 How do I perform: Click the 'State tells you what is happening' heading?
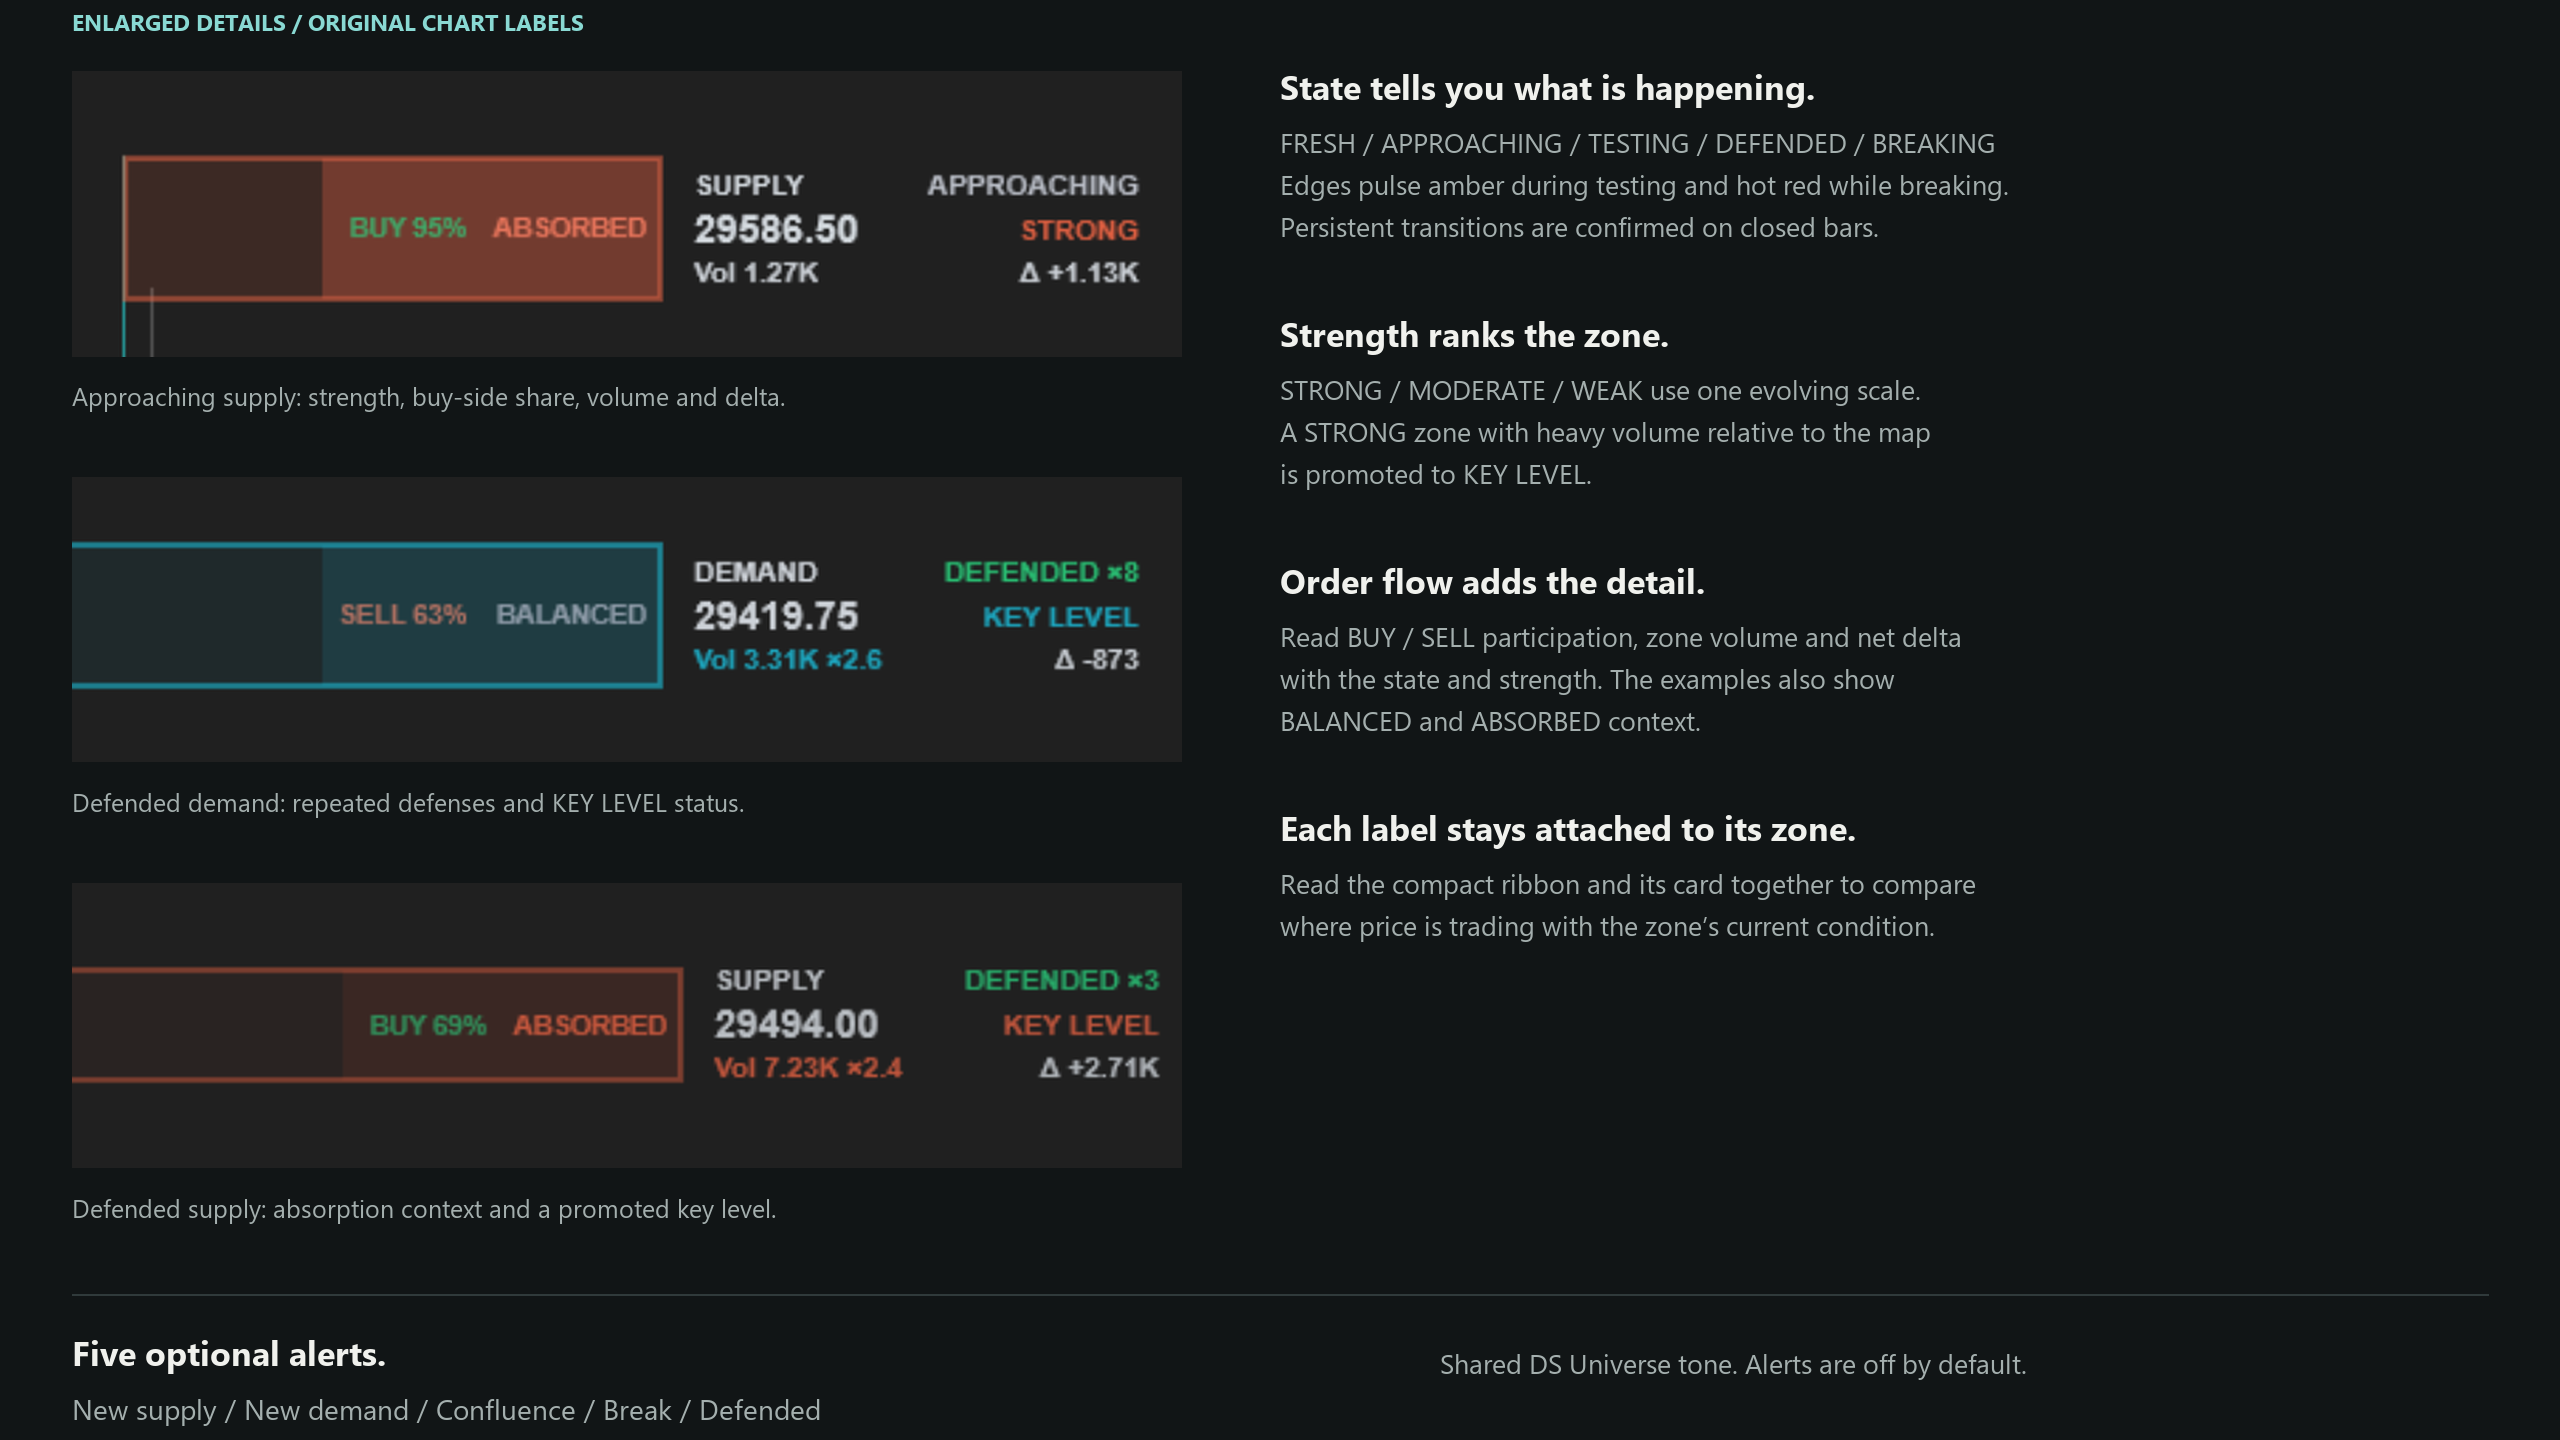pos(1547,88)
